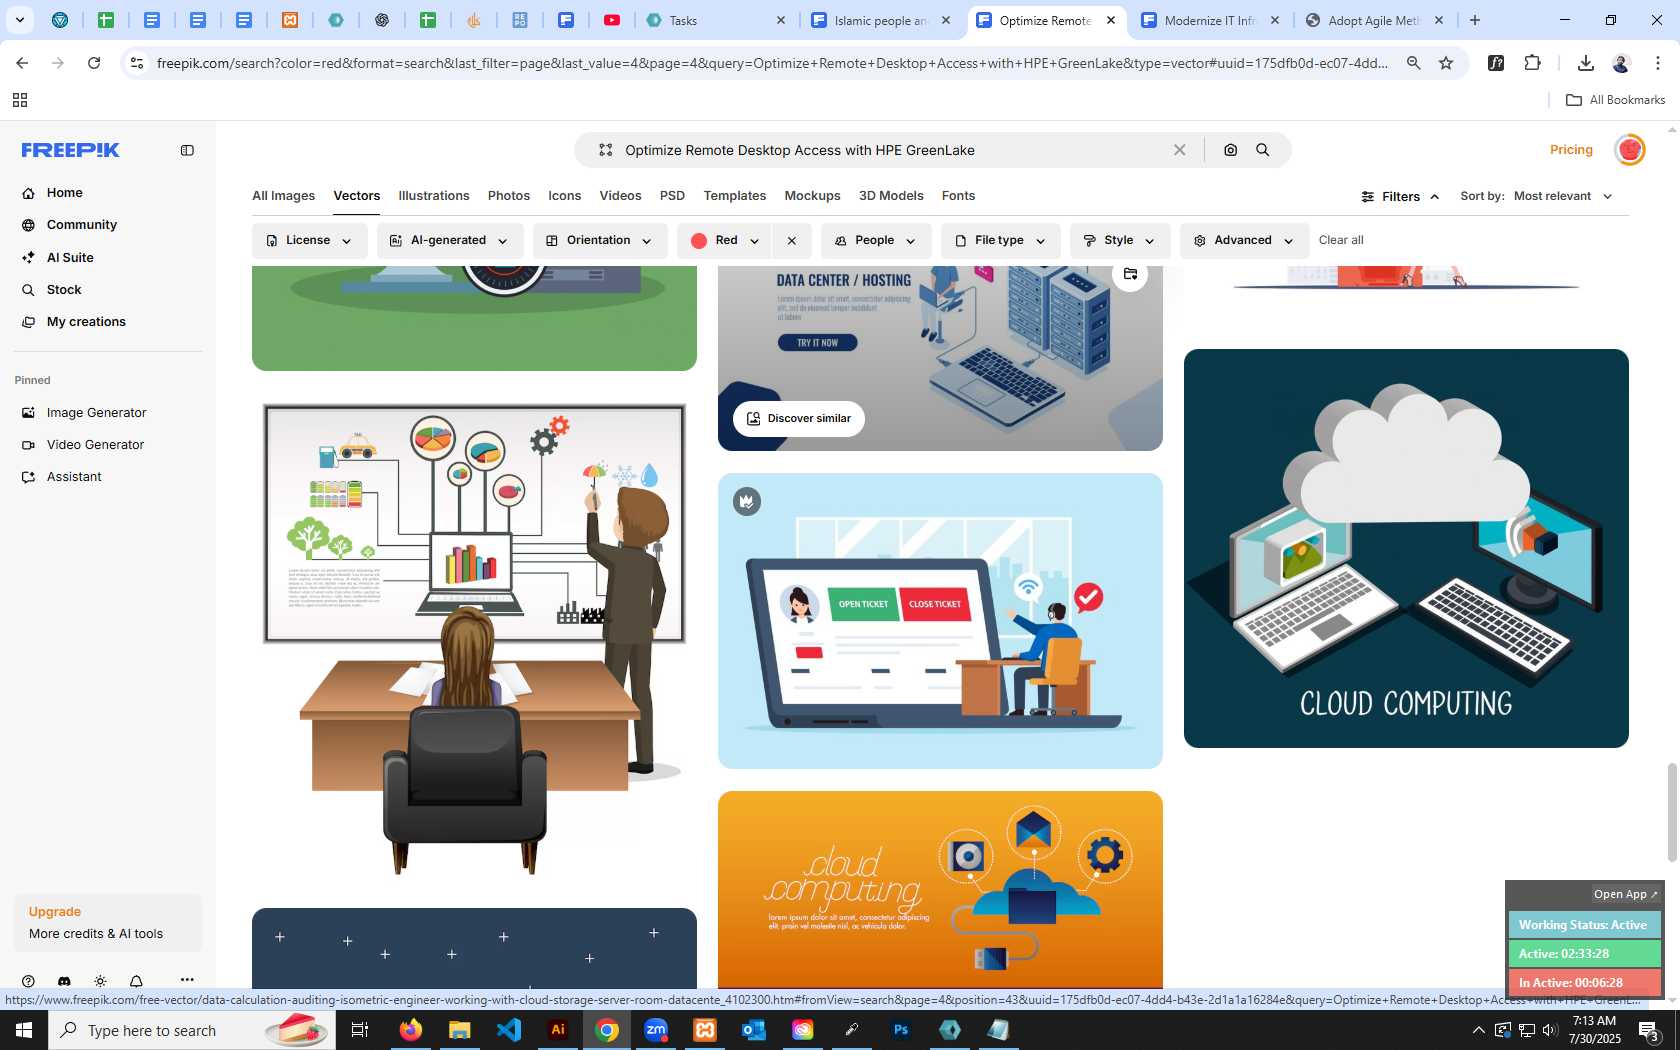Switch to Templates tab
The image size is (1680, 1050).
pyautogui.click(x=735, y=196)
